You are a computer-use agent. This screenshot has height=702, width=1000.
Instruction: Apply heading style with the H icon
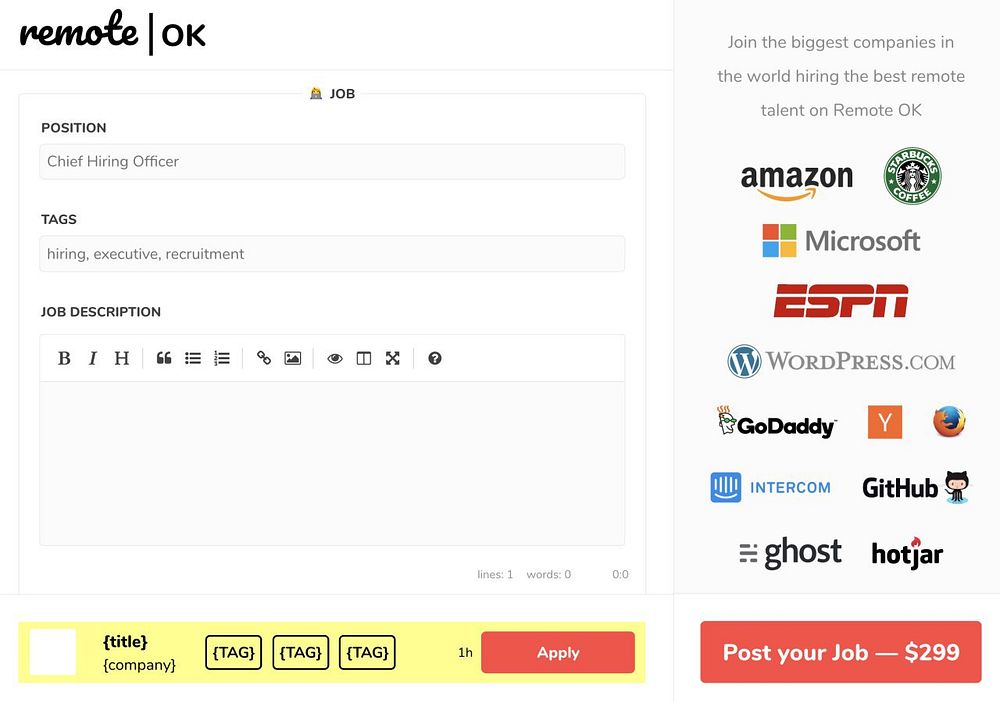[122, 358]
